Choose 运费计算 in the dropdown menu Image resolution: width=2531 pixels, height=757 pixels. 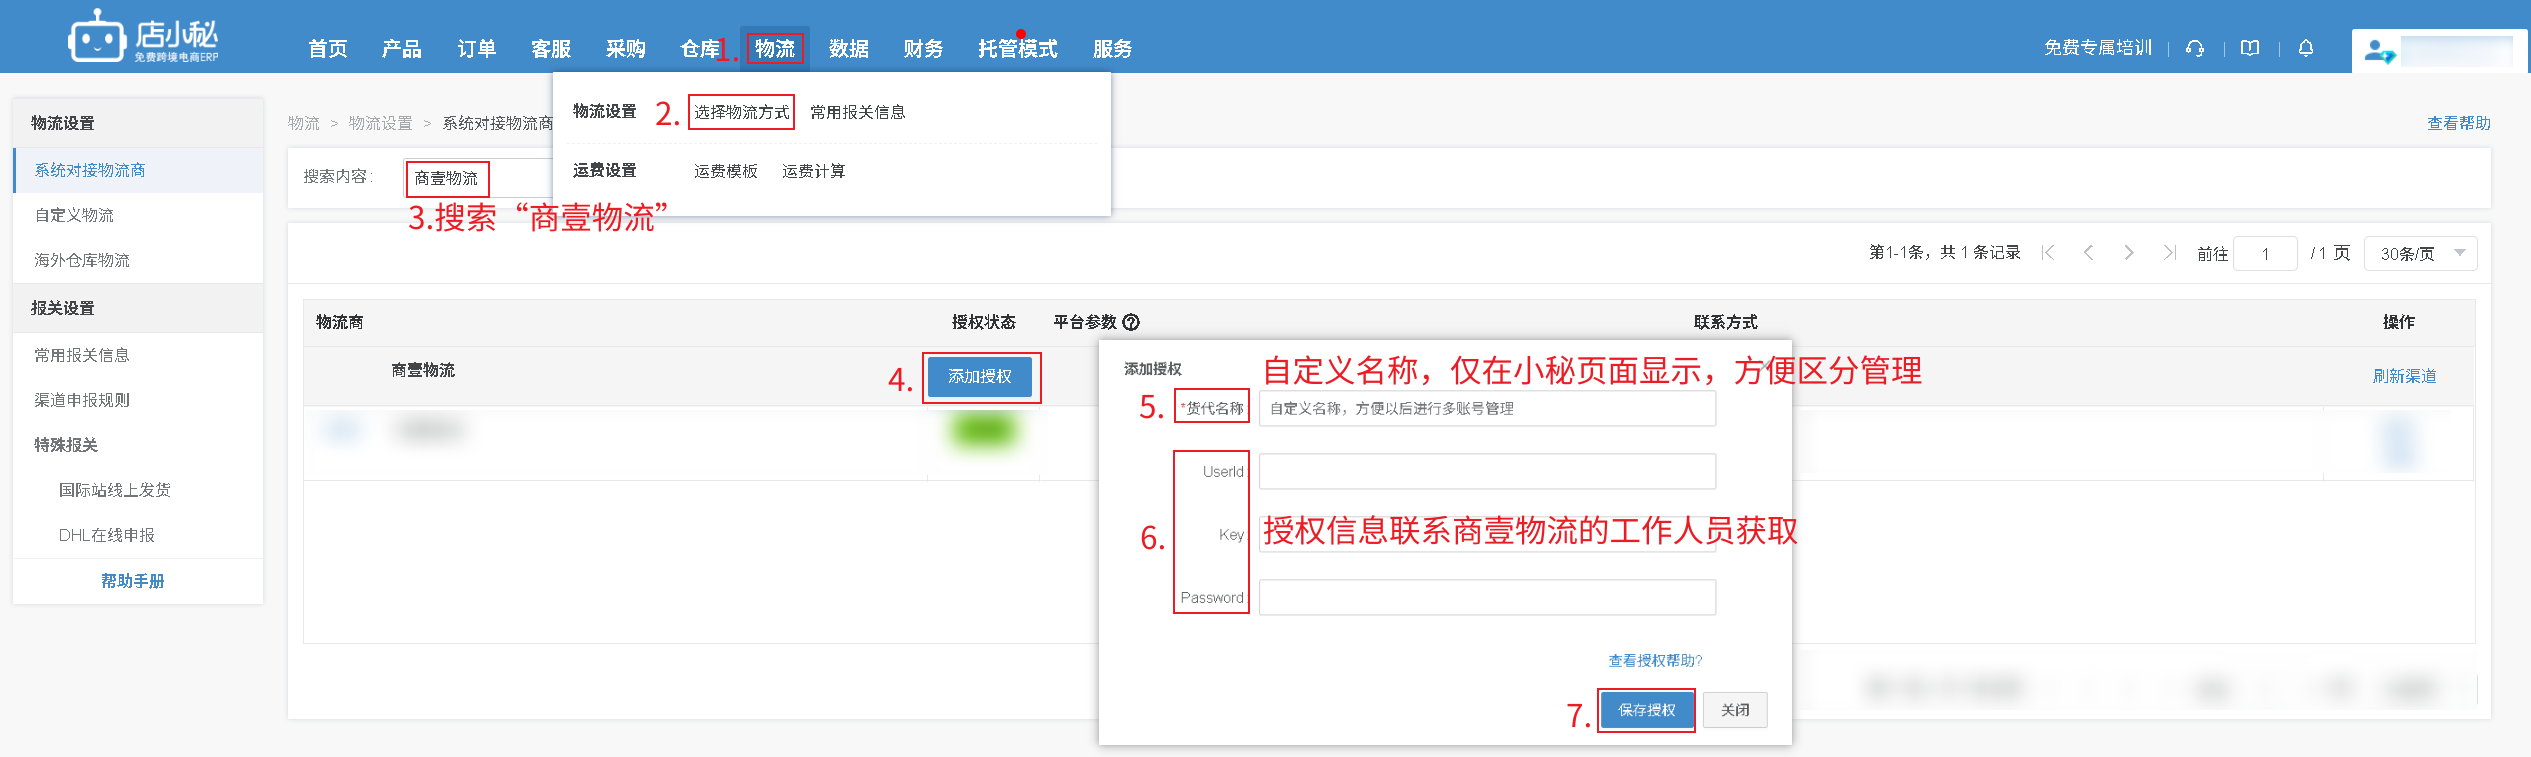(x=814, y=171)
